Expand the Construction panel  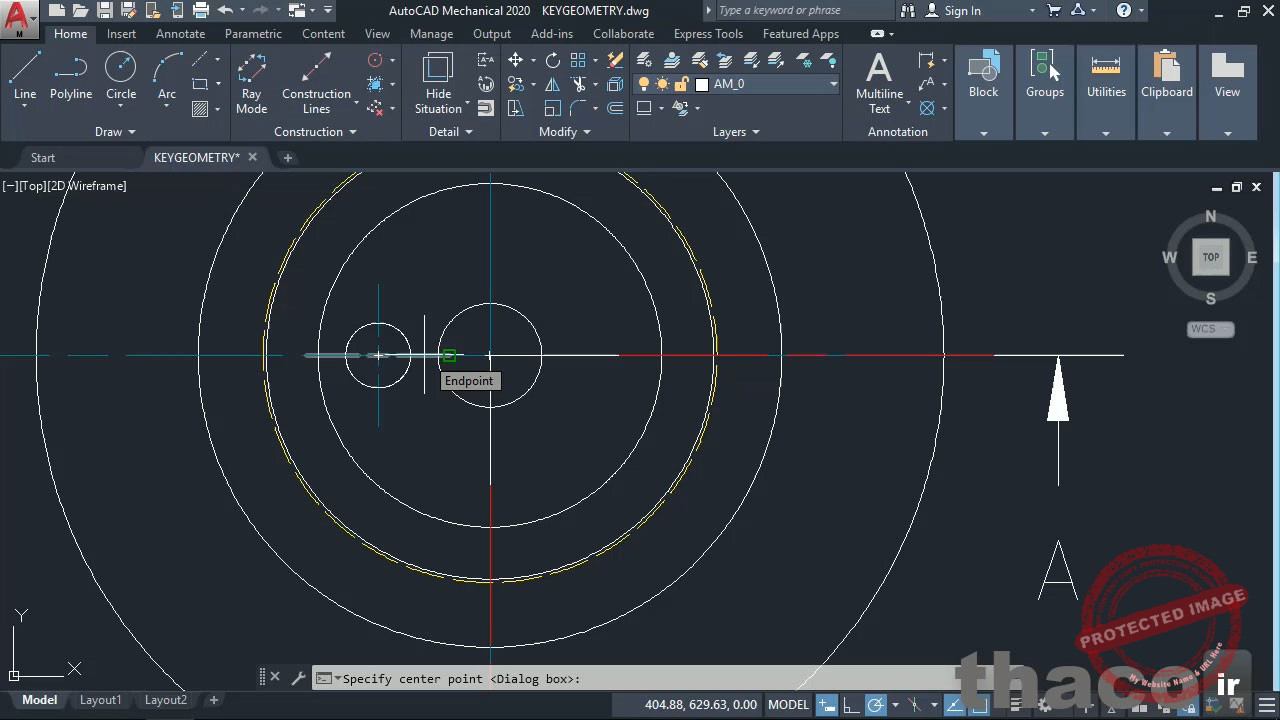pyautogui.click(x=315, y=132)
